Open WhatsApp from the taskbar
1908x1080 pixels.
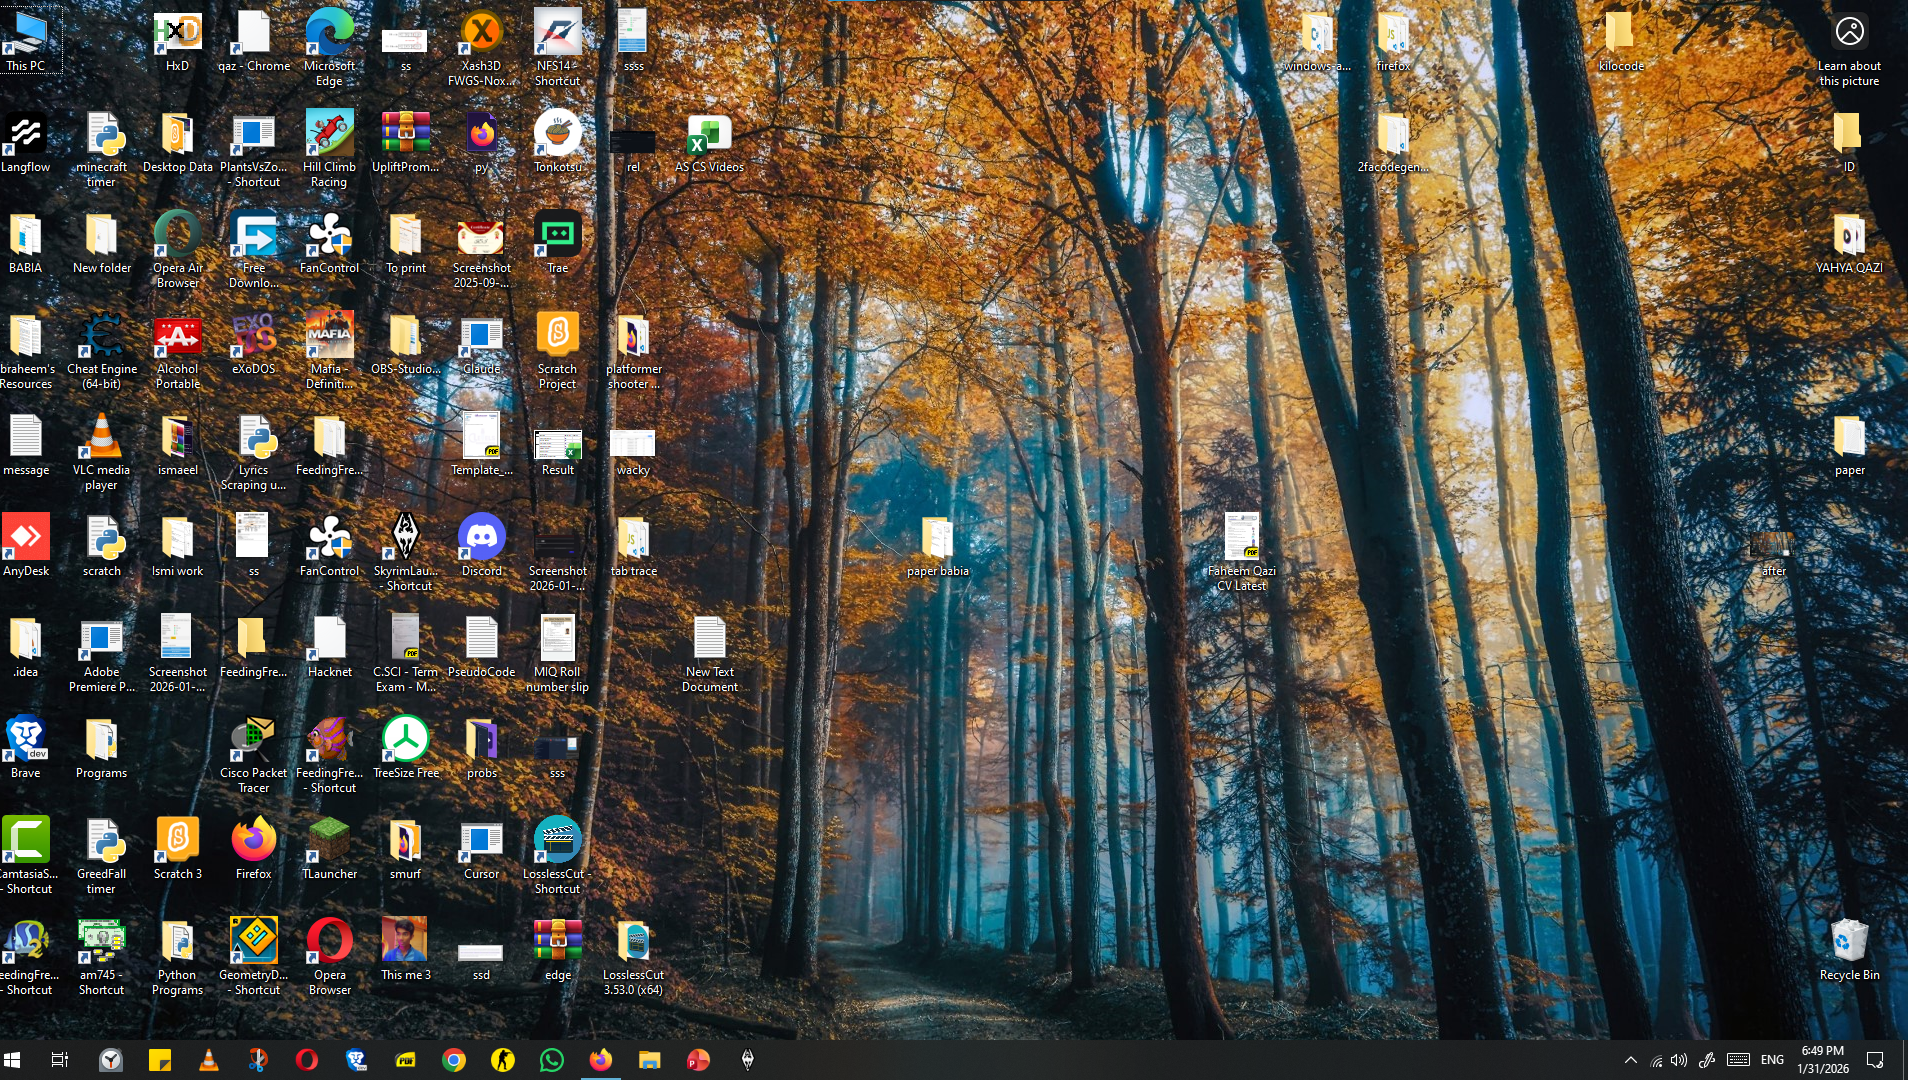pyautogui.click(x=551, y=1060)
